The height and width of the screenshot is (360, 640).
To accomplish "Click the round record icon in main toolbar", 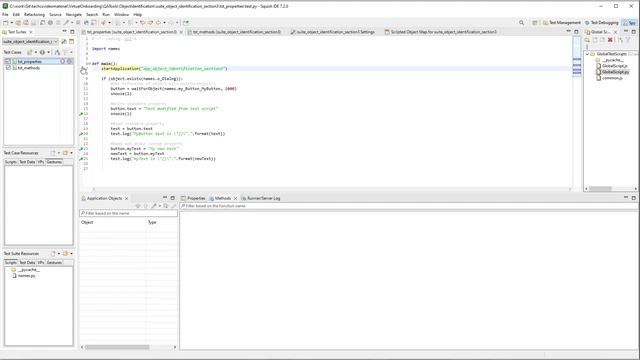I will point(50,23).
